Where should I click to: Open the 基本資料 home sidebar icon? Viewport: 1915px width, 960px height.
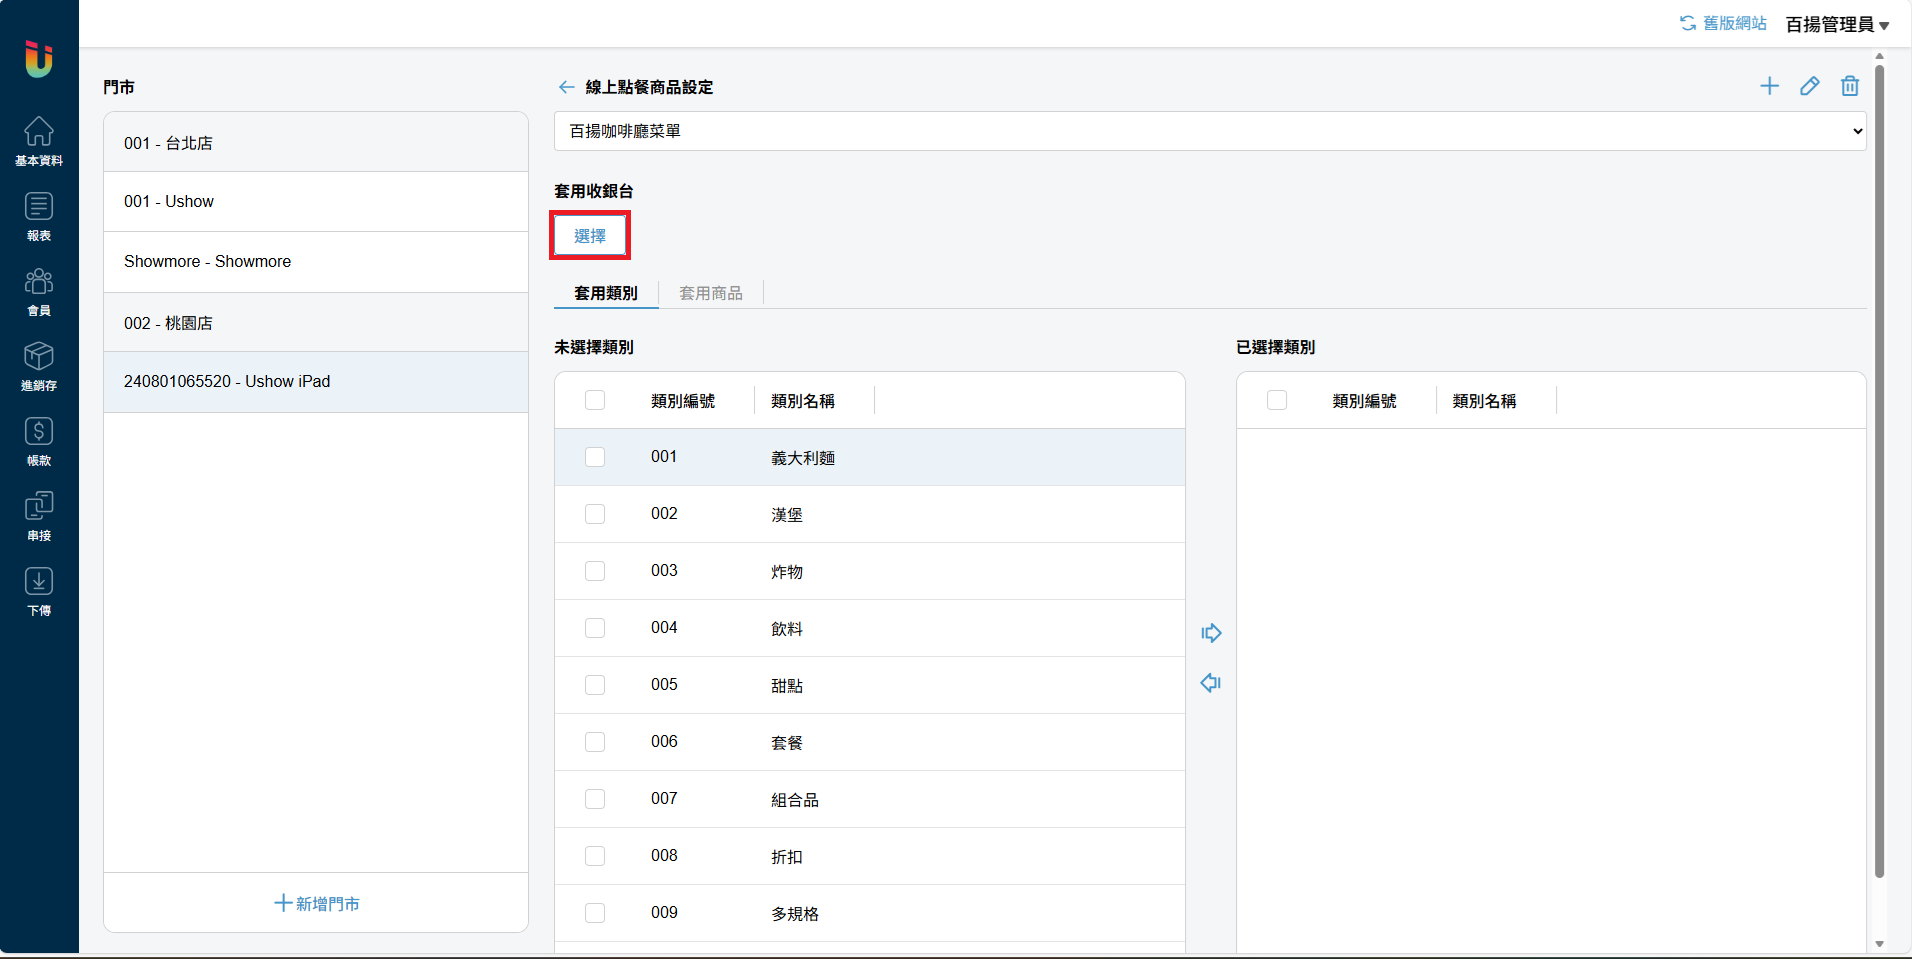point(39,140)
